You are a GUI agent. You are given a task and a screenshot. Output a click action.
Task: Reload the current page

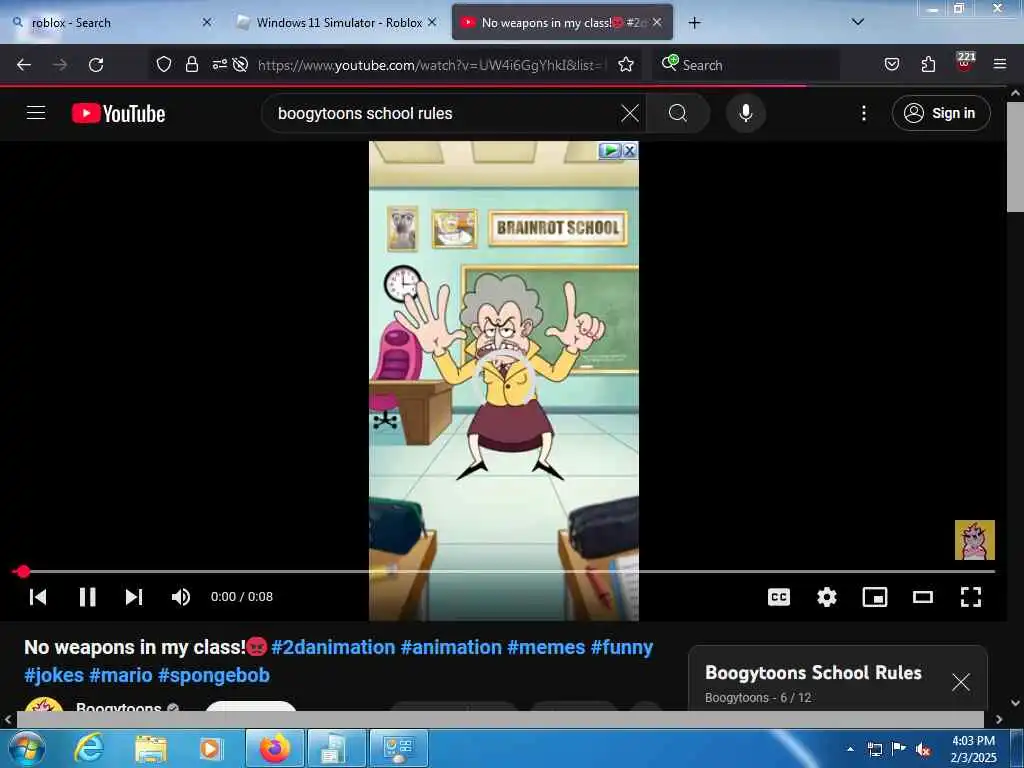[x=96, y=65]
